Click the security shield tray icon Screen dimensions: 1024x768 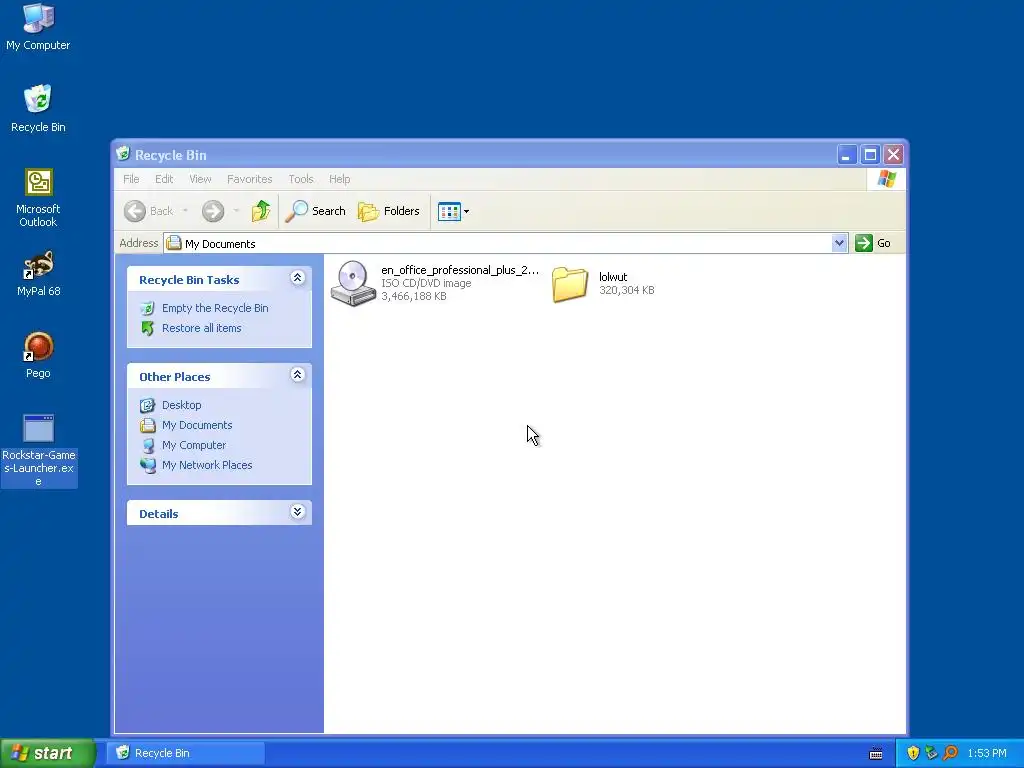[x=913, y=753]
